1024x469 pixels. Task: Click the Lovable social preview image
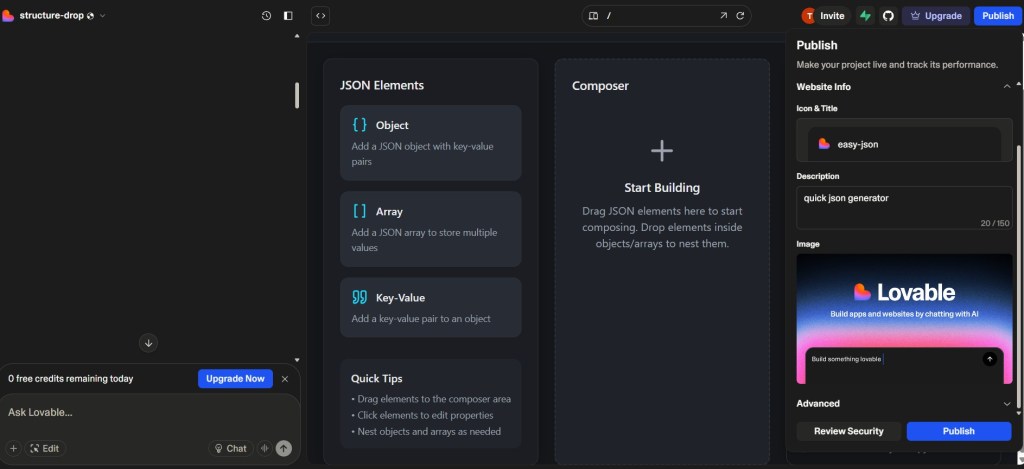point(904,319)
